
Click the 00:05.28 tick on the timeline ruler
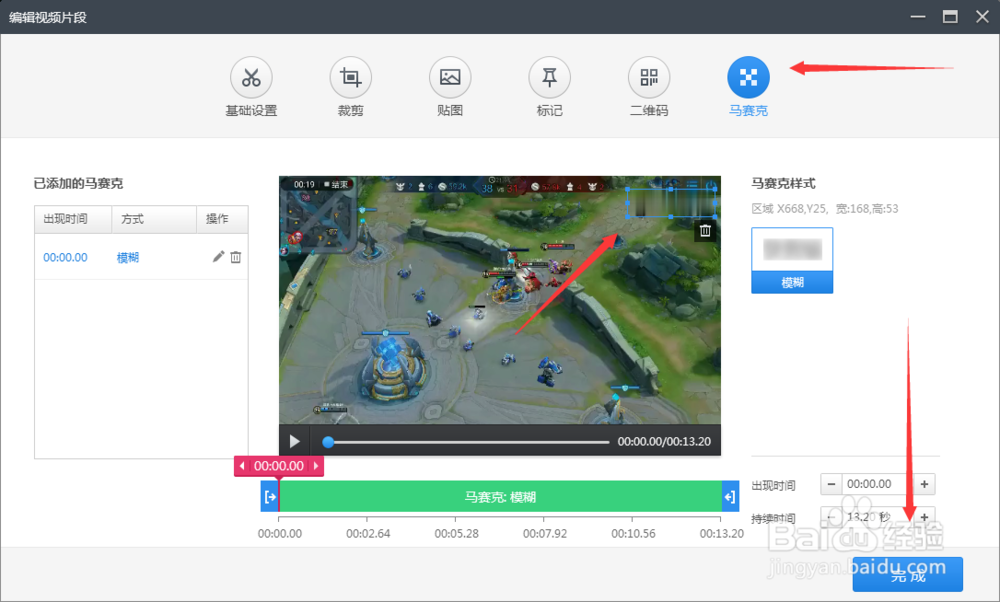[x=456, y=533]
